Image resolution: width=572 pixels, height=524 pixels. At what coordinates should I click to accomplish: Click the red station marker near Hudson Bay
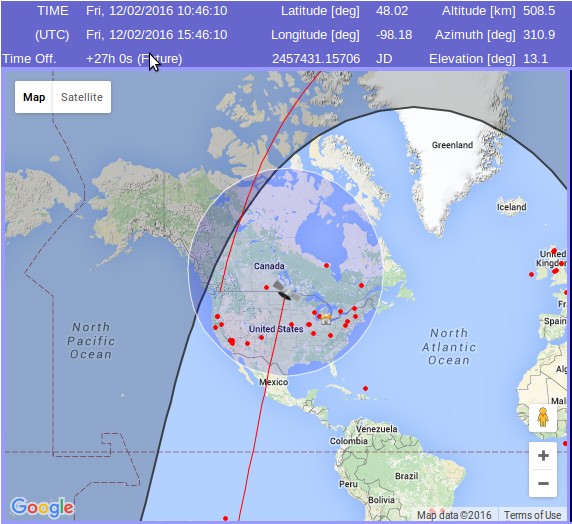pos(326,265)
